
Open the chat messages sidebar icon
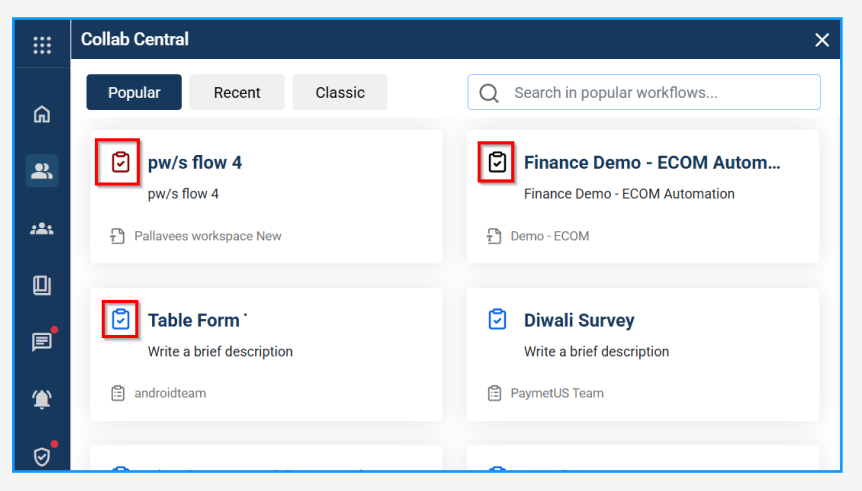[42, 343]
